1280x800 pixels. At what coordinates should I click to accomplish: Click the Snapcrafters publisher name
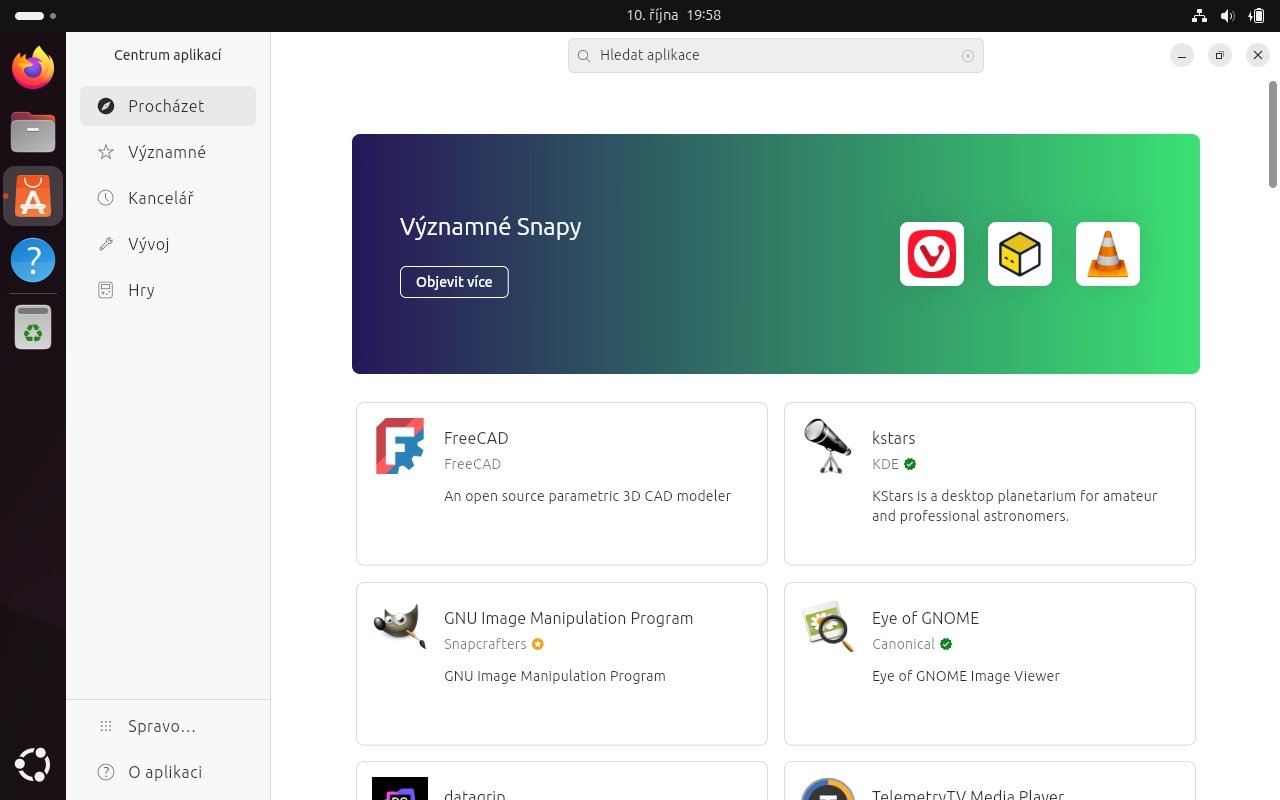[485, 644]
